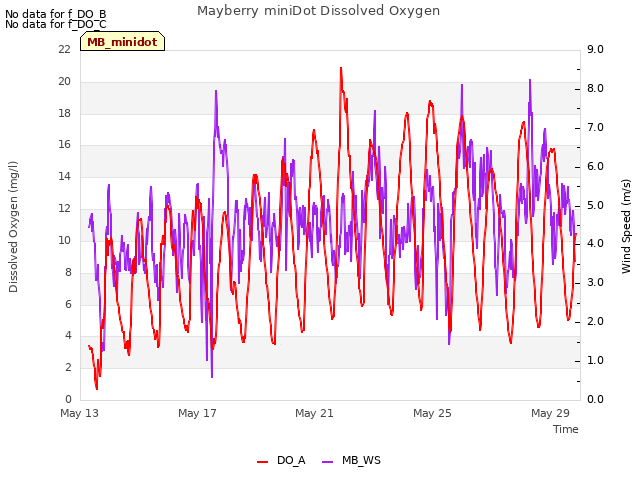Click the chart title Mayberry miniDot Dissolved Oxygen
Screen dimensions: 640x480
318,11
